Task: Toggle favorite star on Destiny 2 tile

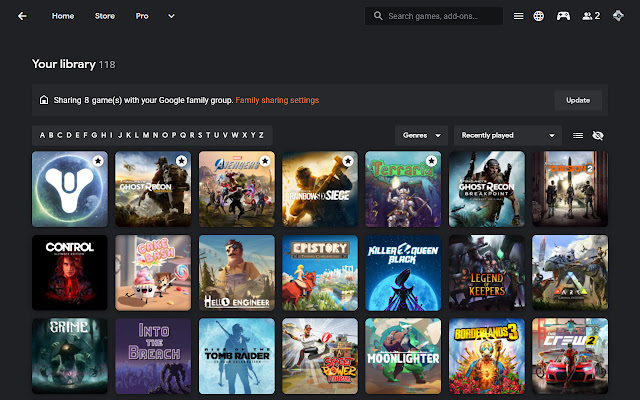Action: pyautogui.click(x=98, y=161)
